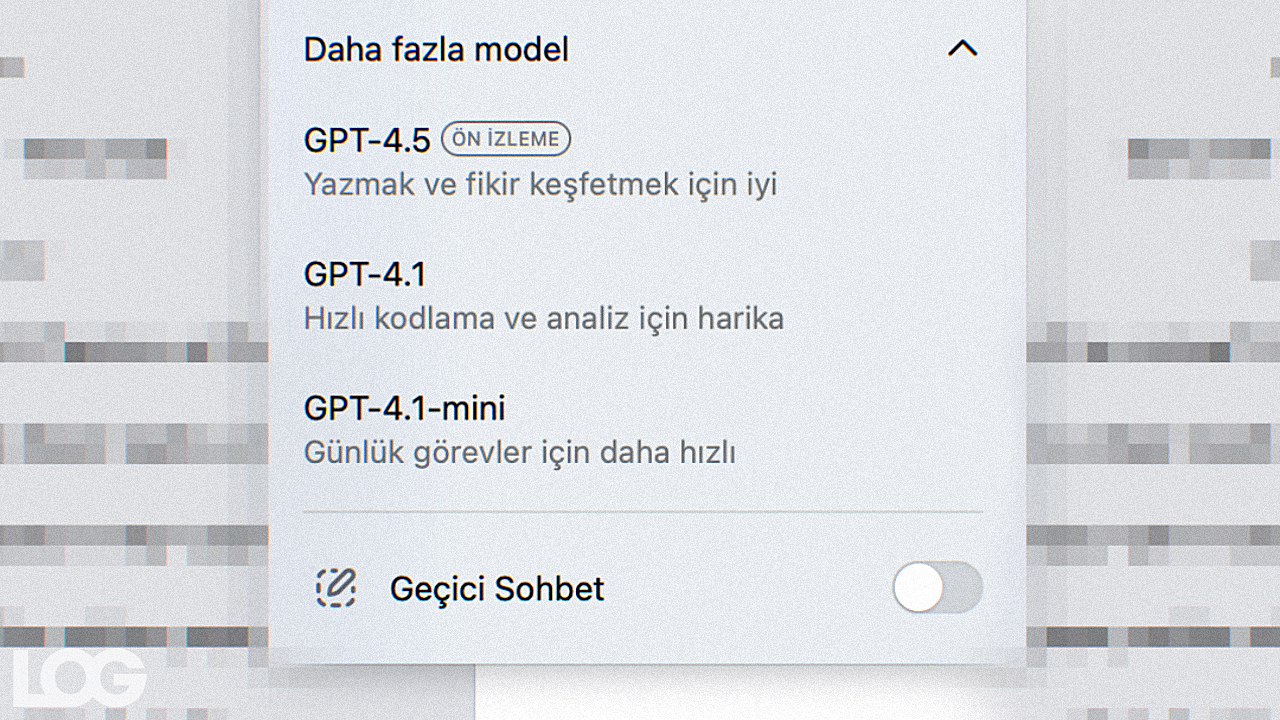1280x720 pixels.
Task: Click the white knob of the Geçici Sohbet switch
Action: coord(918,587)
